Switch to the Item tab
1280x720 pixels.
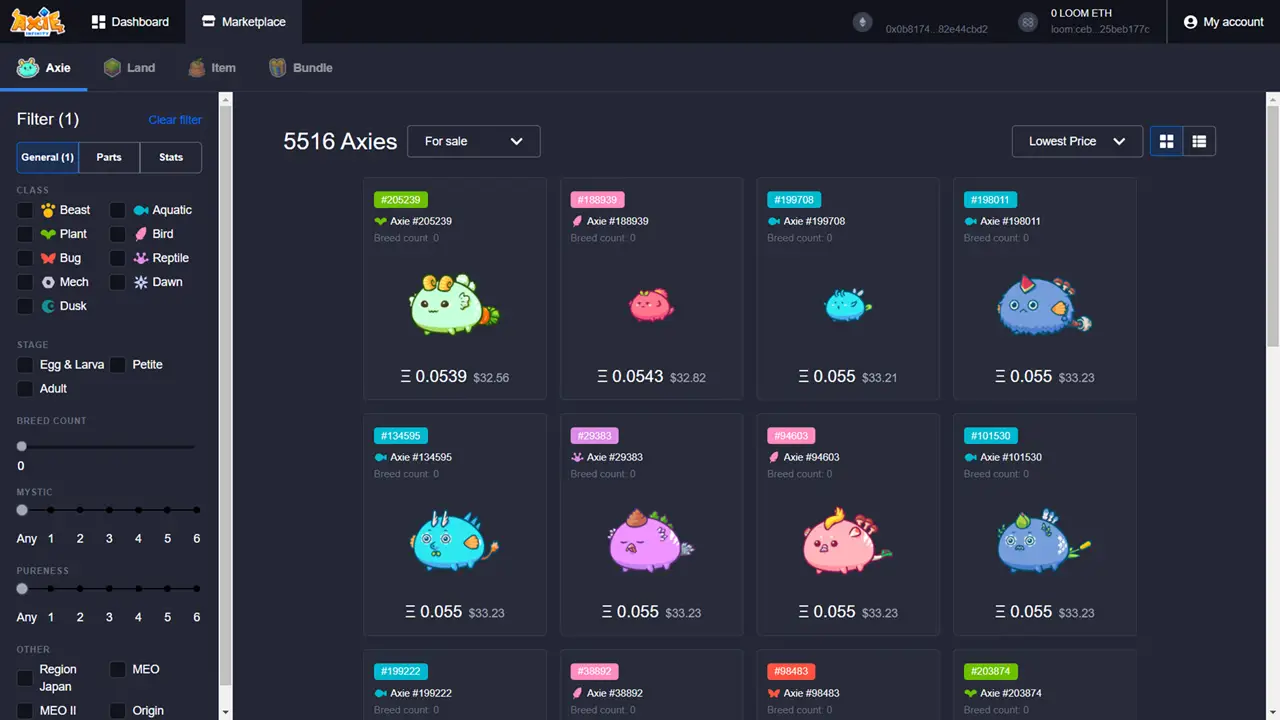212,68
